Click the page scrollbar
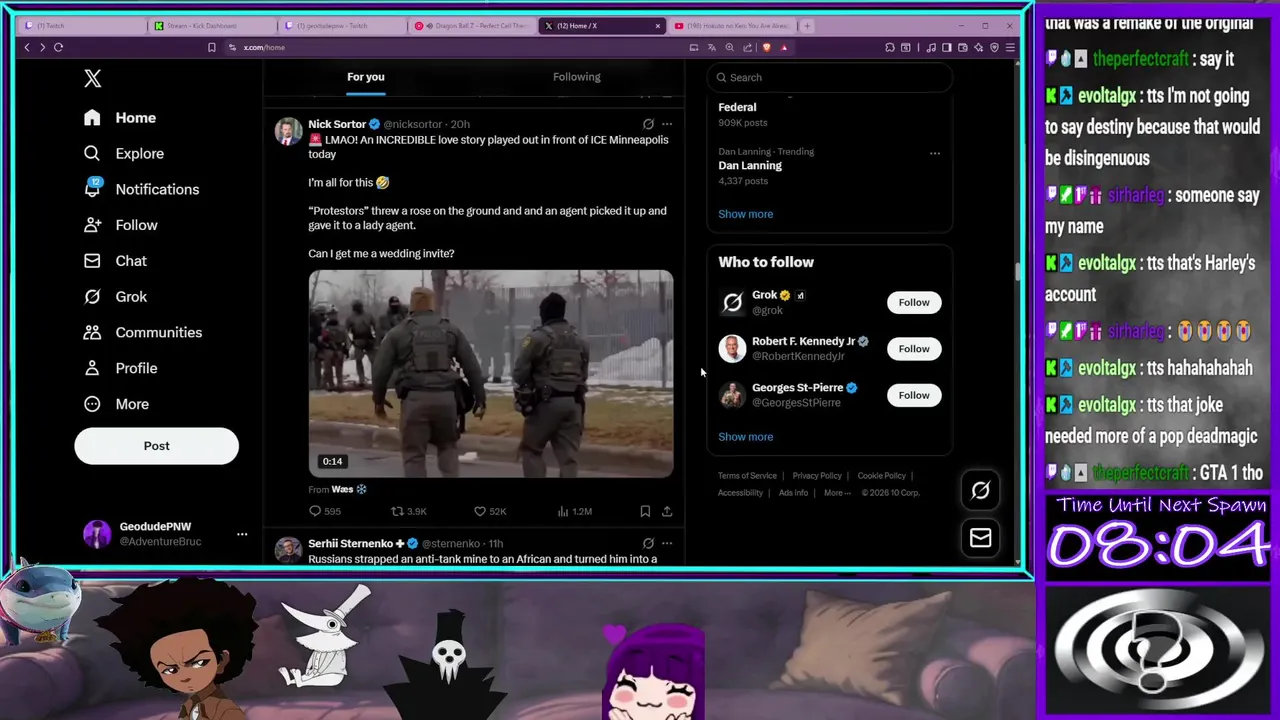Image resolution: width=1280 pixels, height=720 pixels. click(1018, 270)
